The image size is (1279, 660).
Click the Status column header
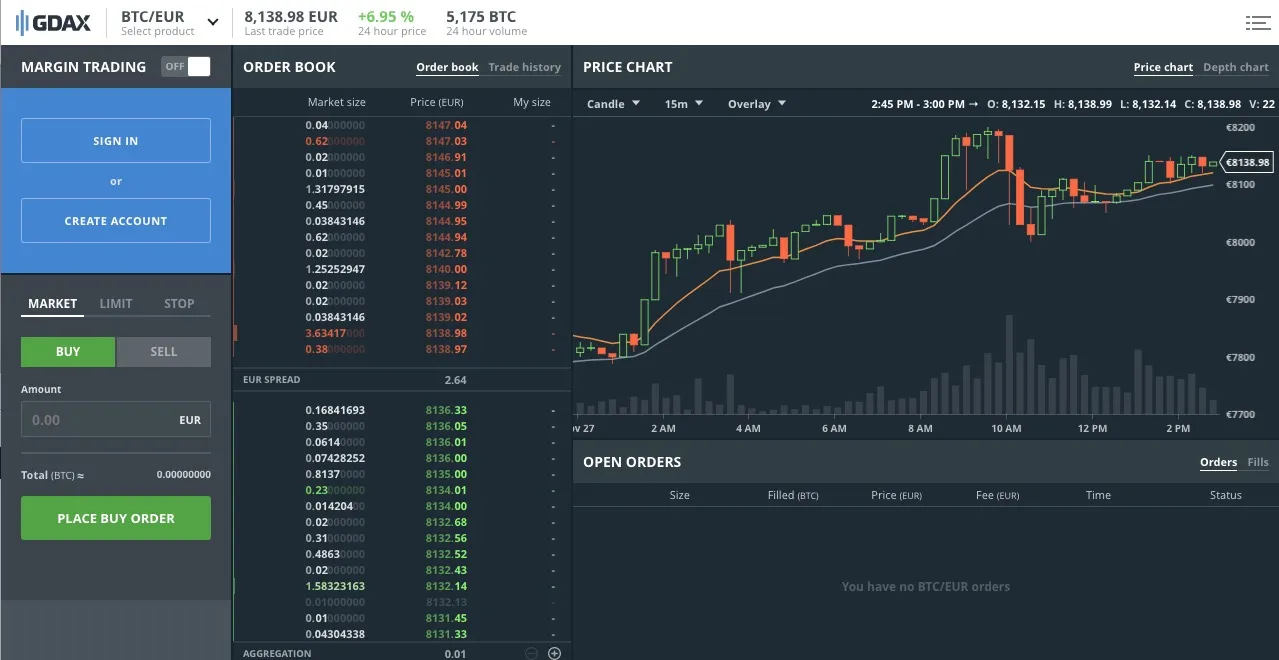tap(1225, 495)
